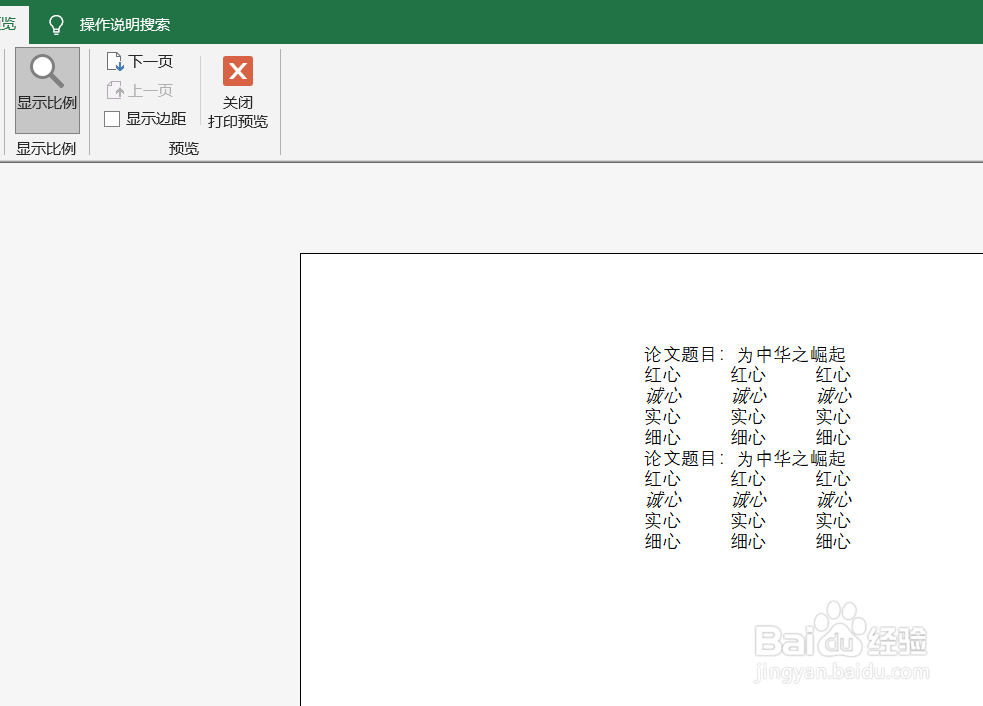Uncheck the margins display box

pyautogui.click(x=111, y=118)
